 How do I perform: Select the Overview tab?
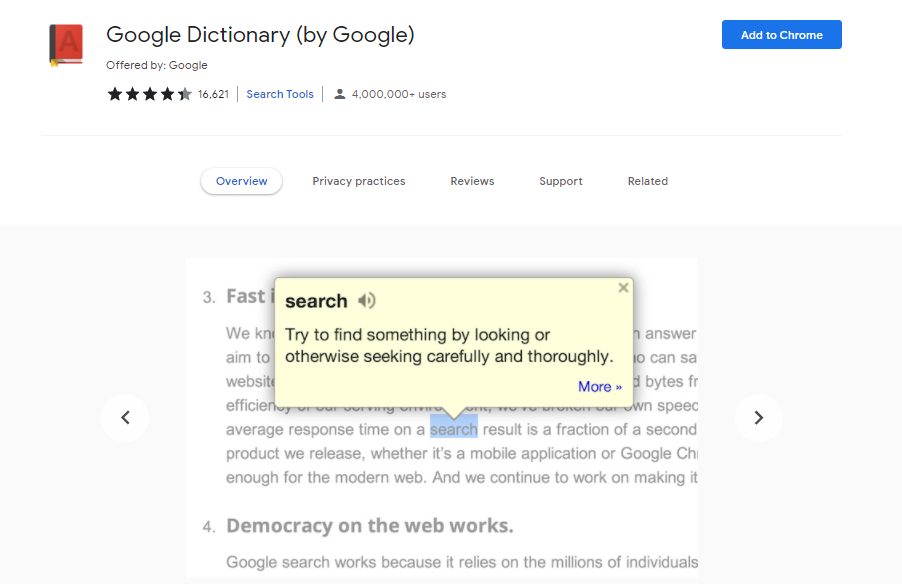(x=242, y=181)
